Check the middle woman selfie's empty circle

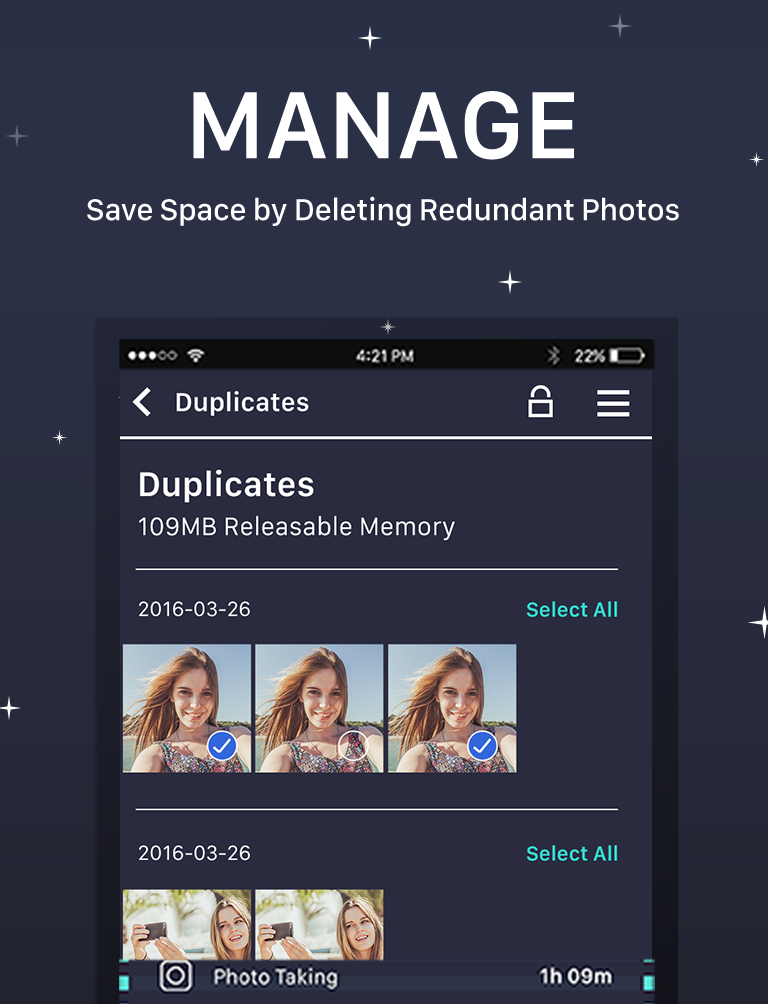click(353, 745)
